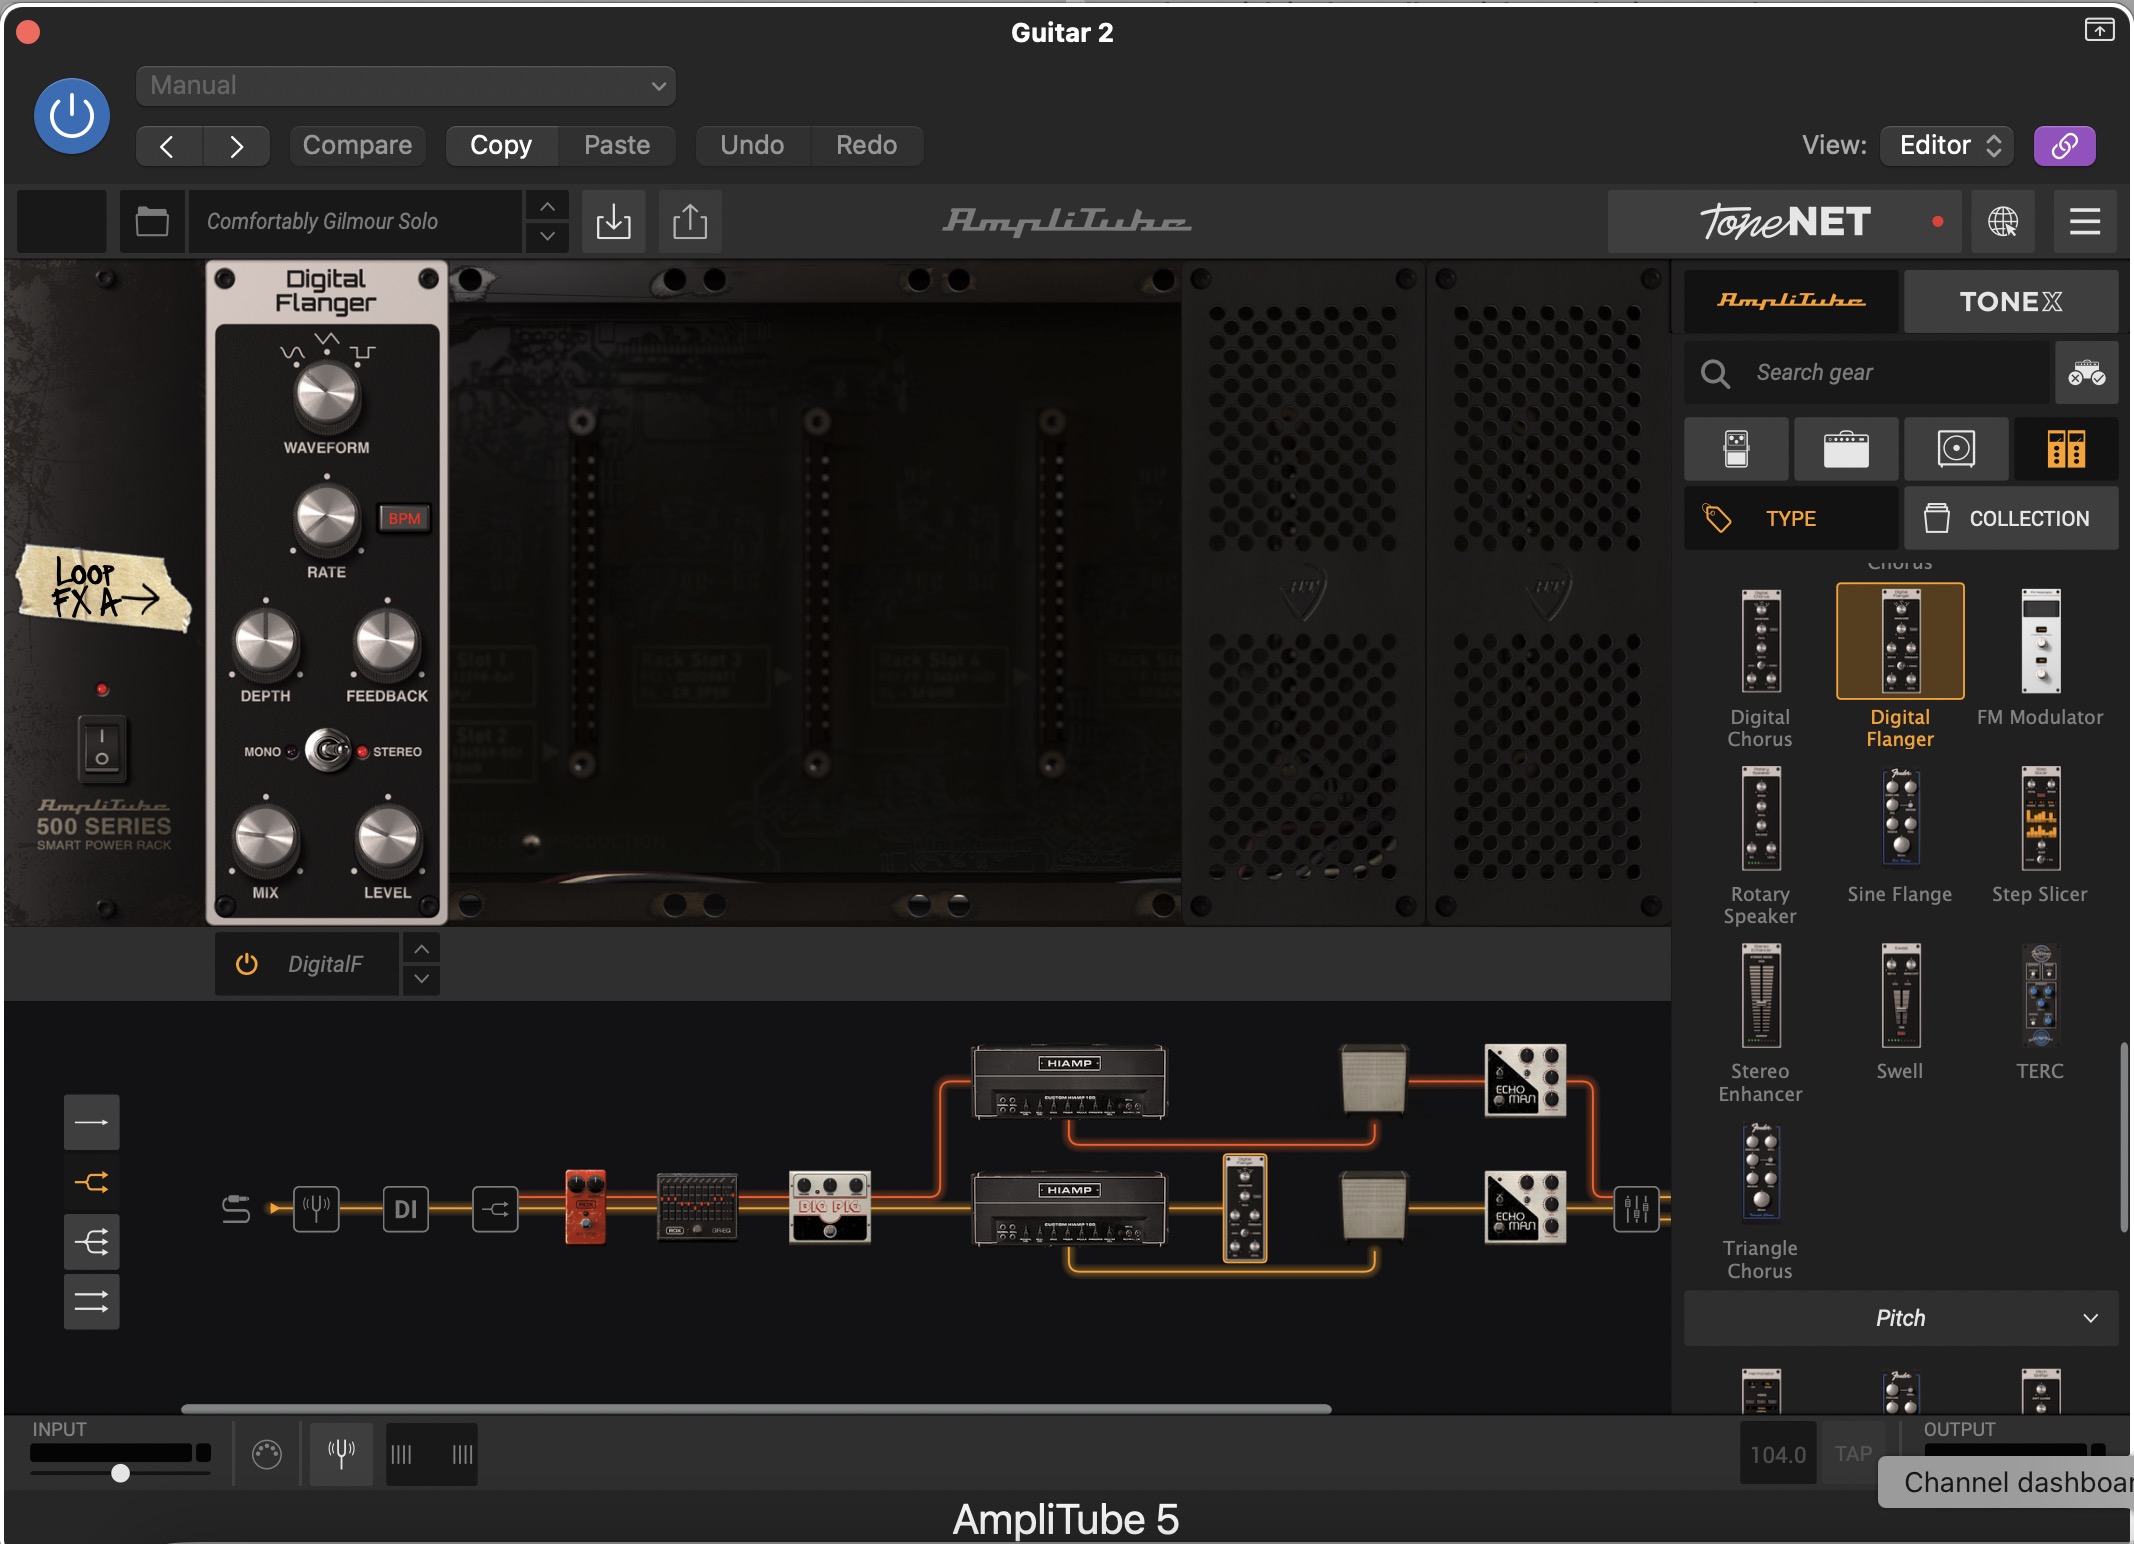Image resolution: width=2134 pixels, height=1544 pixels.
Task: Open the View Editor dropdown
Action: 1948,146
